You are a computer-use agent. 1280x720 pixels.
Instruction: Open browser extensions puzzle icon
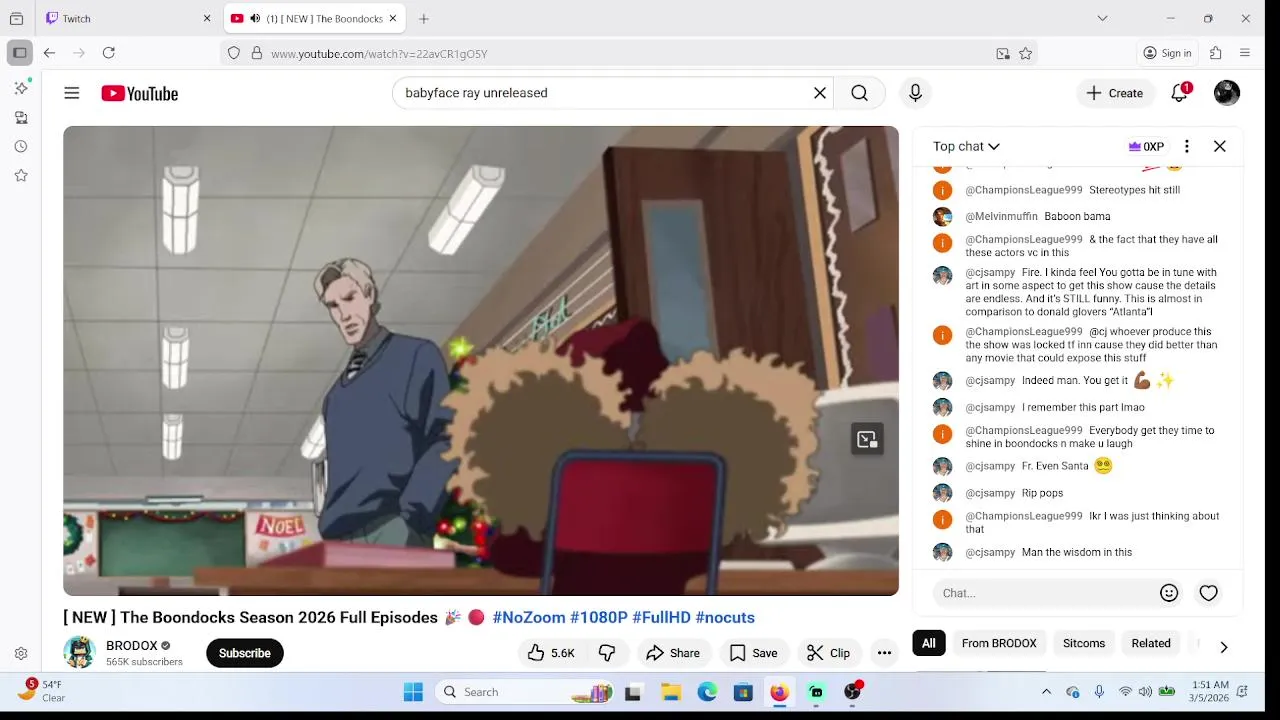pyautogui.click(x=1216, y=53)
